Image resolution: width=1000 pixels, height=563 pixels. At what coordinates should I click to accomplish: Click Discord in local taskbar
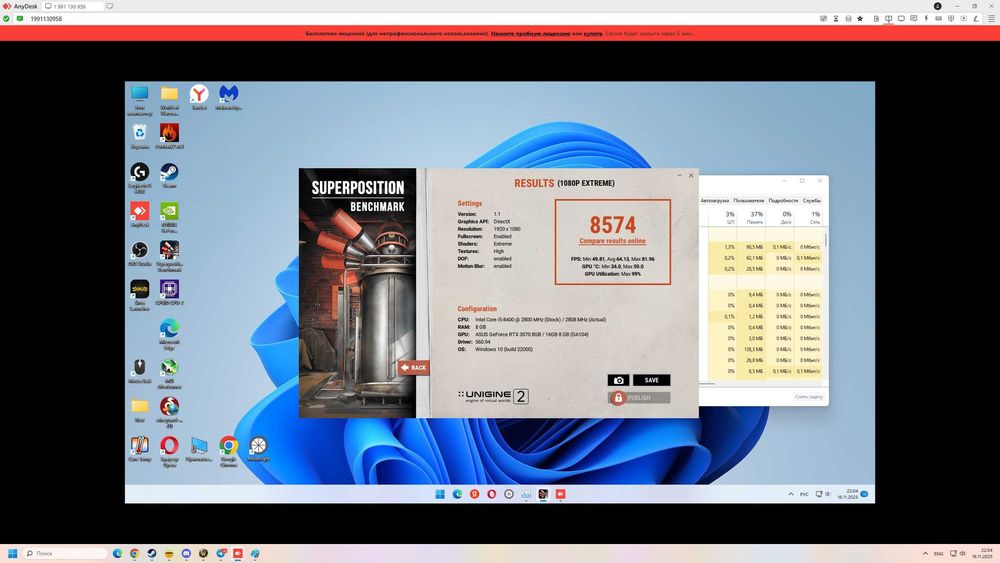click(186, 553)
